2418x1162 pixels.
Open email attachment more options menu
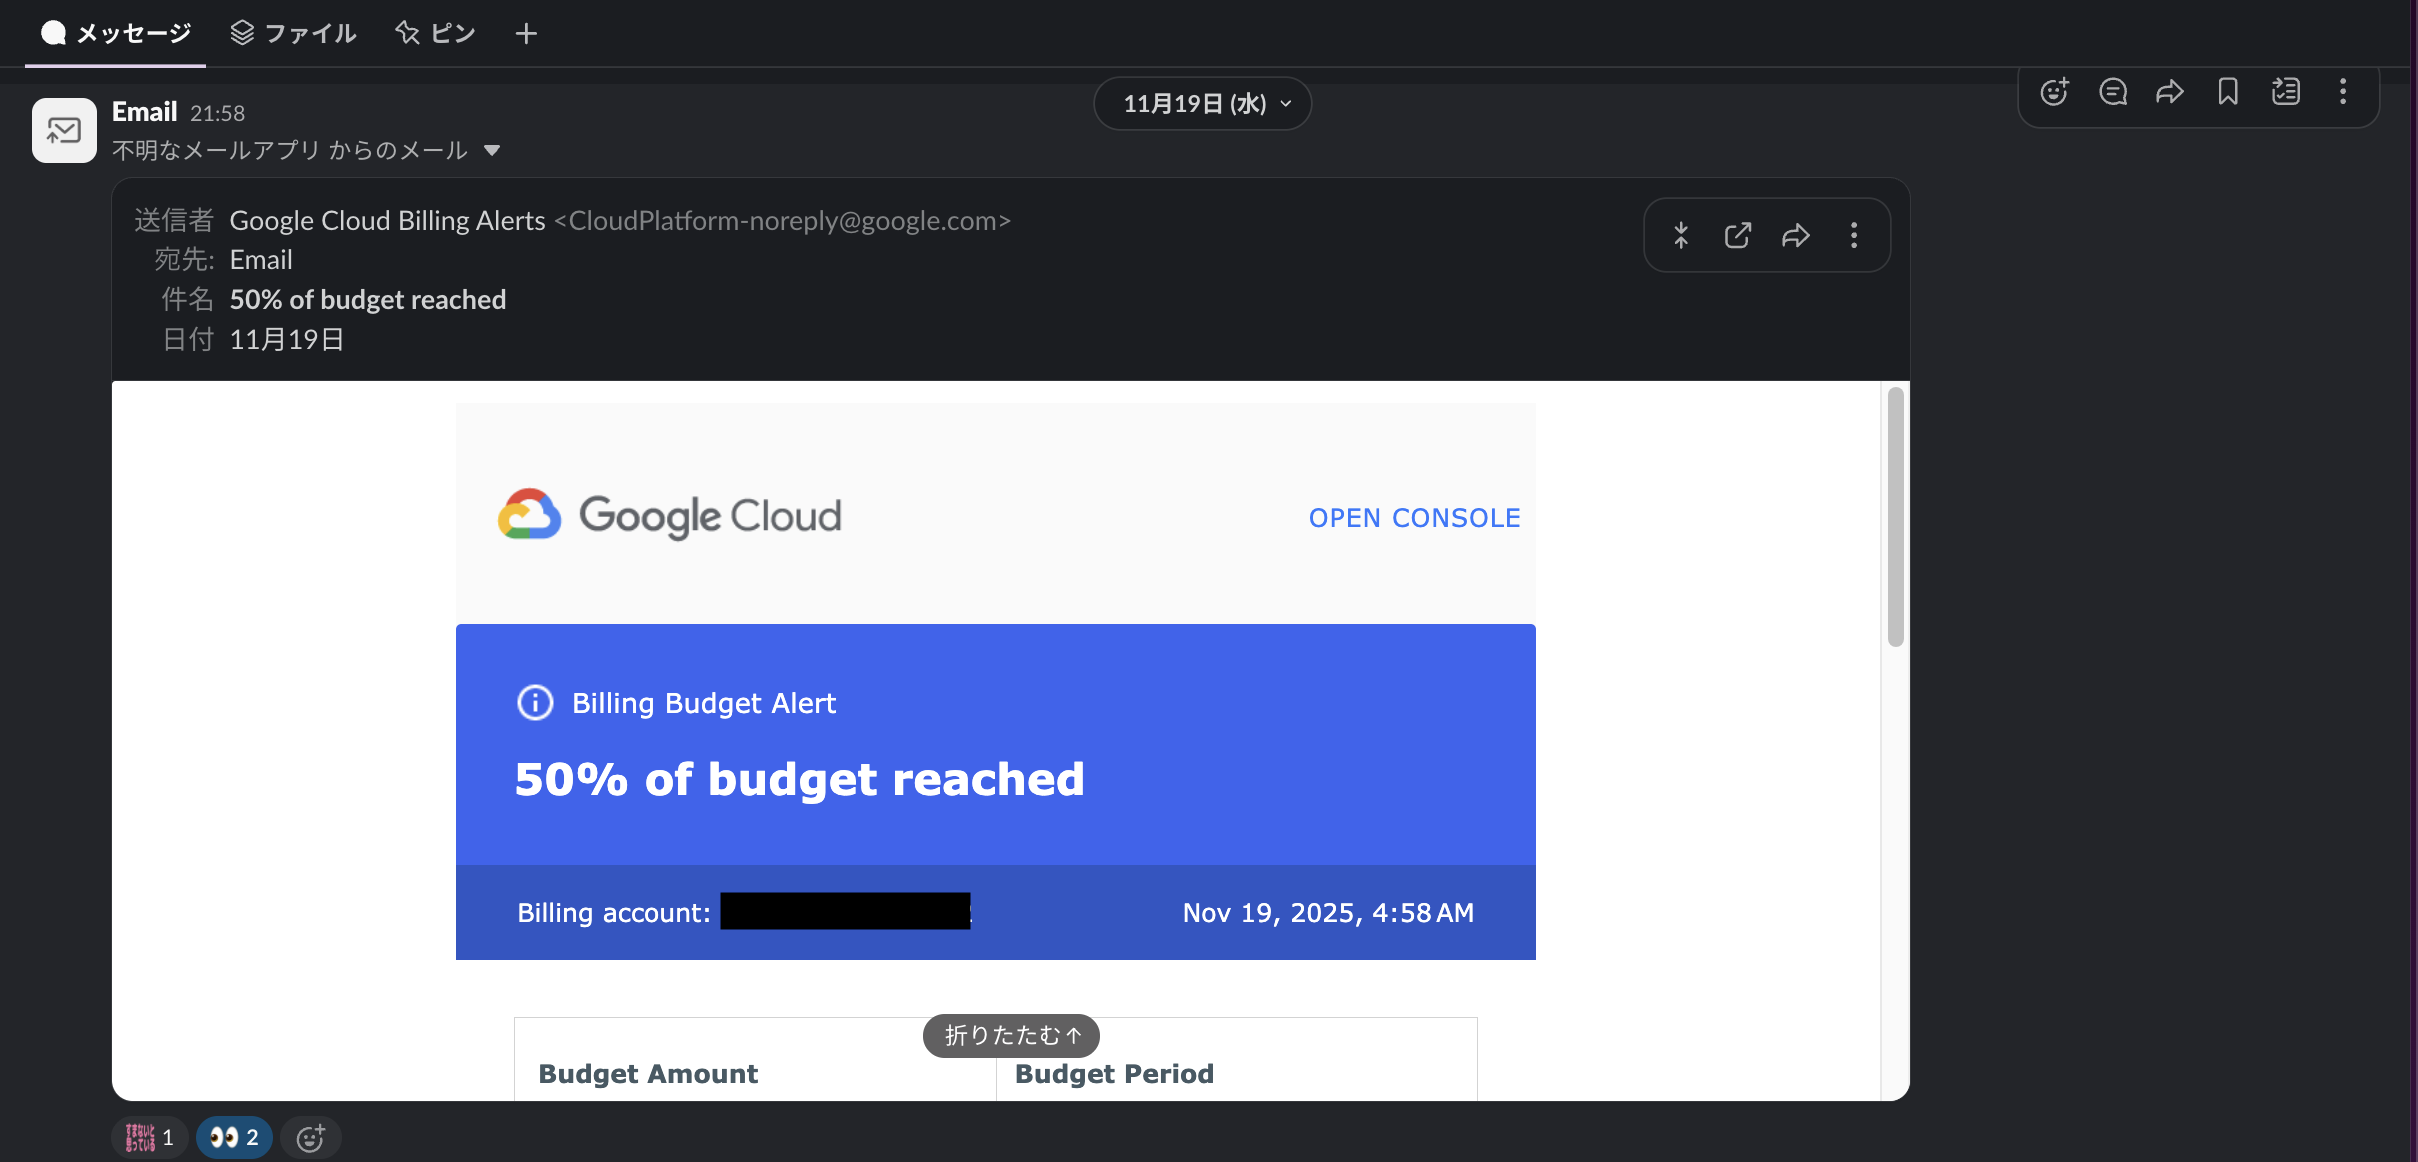1854,235
